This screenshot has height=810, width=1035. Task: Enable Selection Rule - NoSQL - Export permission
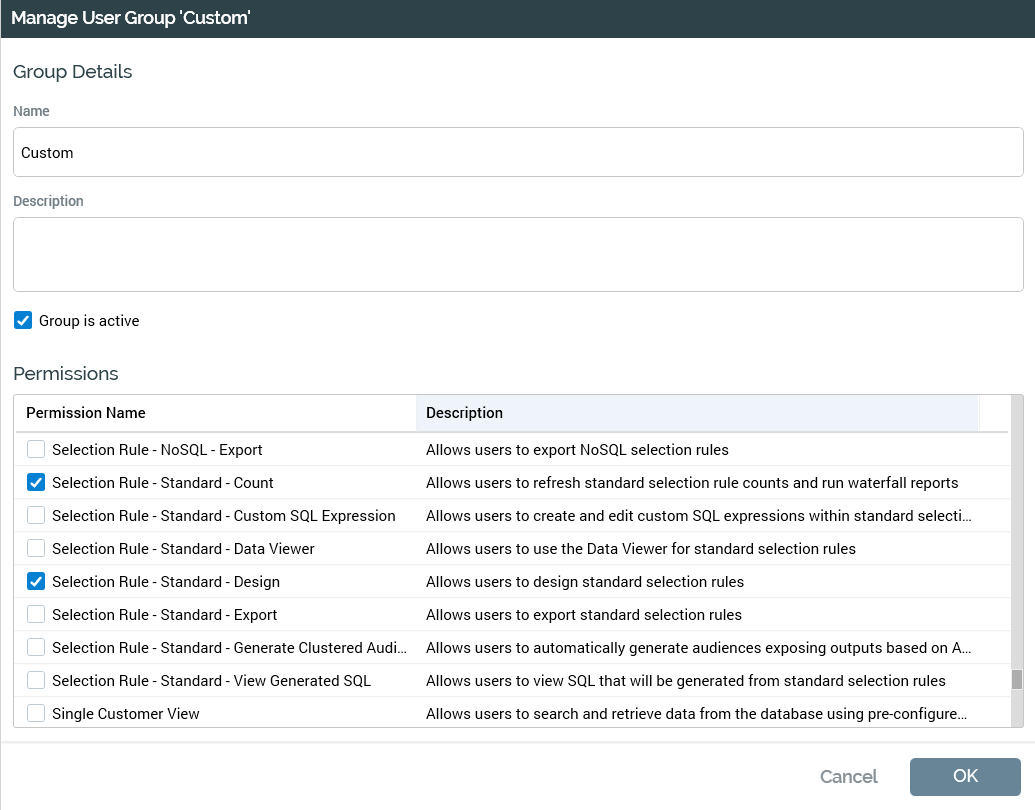click(x=36, y=449)
